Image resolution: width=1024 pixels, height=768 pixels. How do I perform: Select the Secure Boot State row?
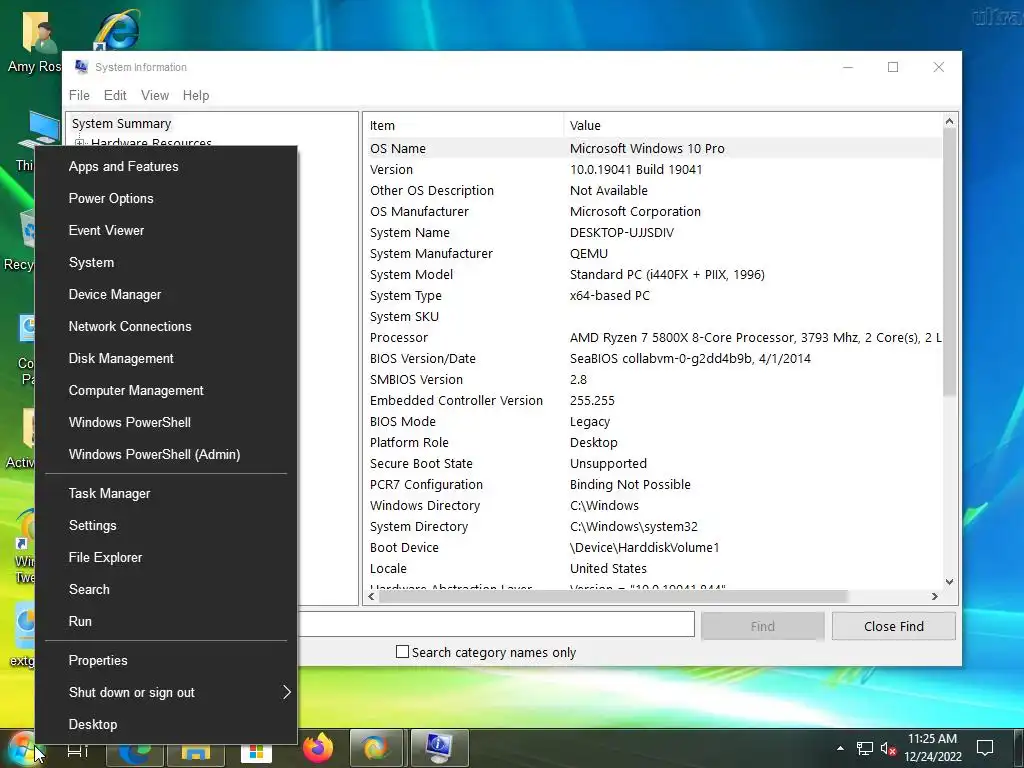tap(653, 464)
